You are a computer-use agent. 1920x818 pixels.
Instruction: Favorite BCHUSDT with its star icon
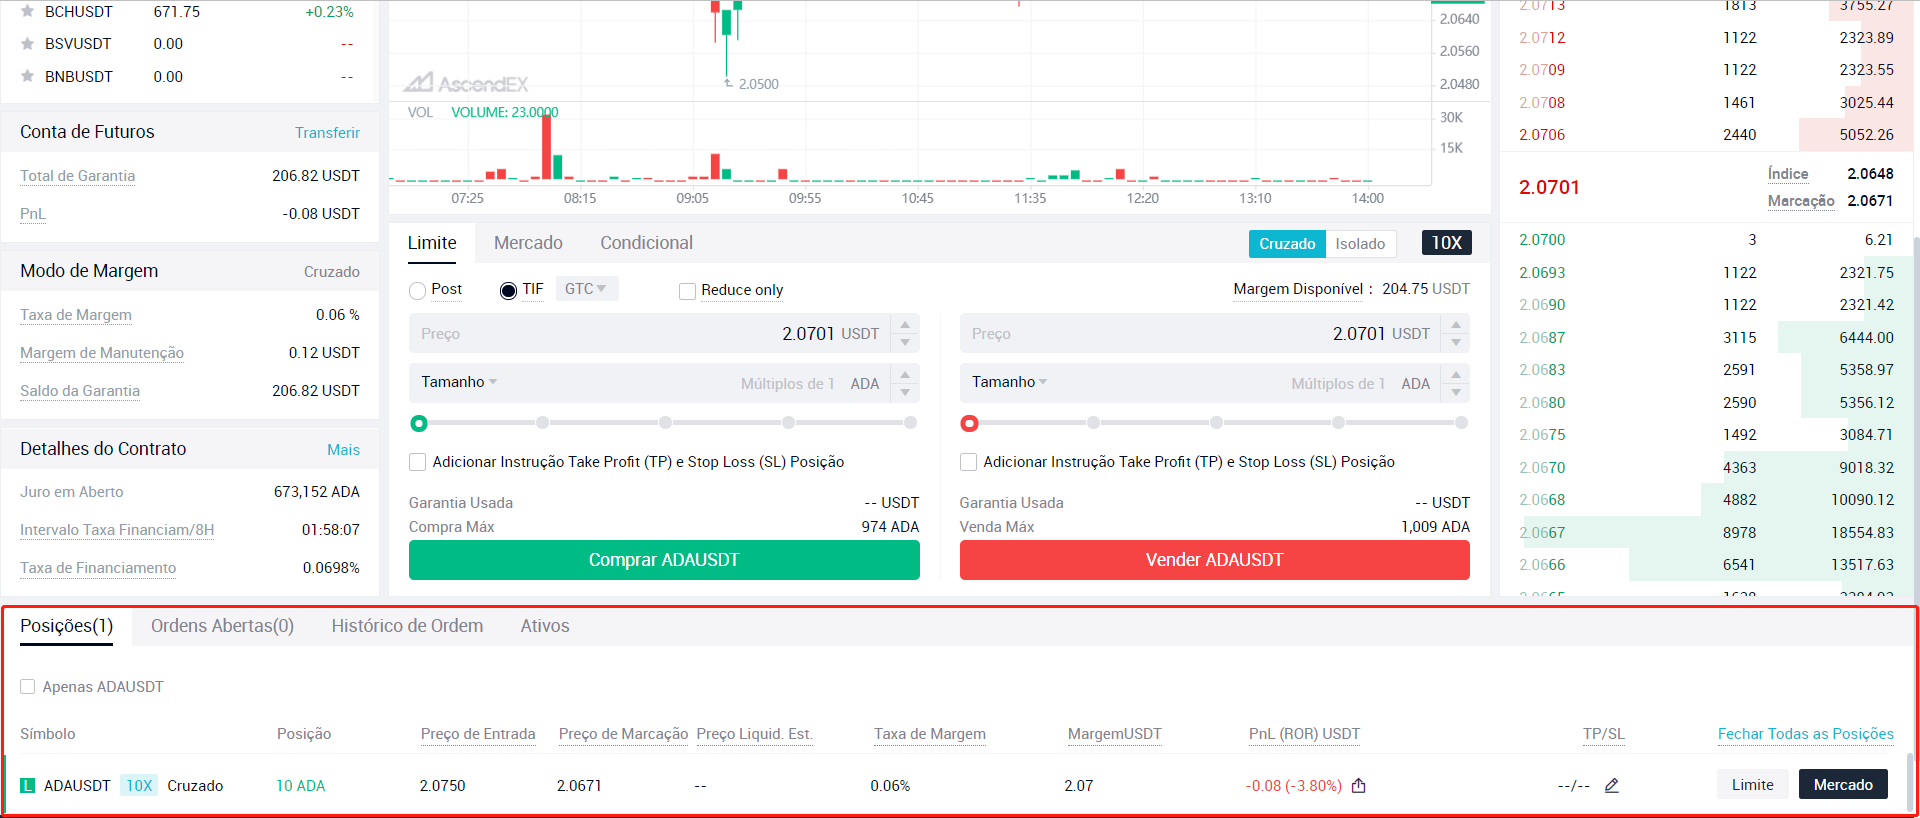tap(28, 11)
